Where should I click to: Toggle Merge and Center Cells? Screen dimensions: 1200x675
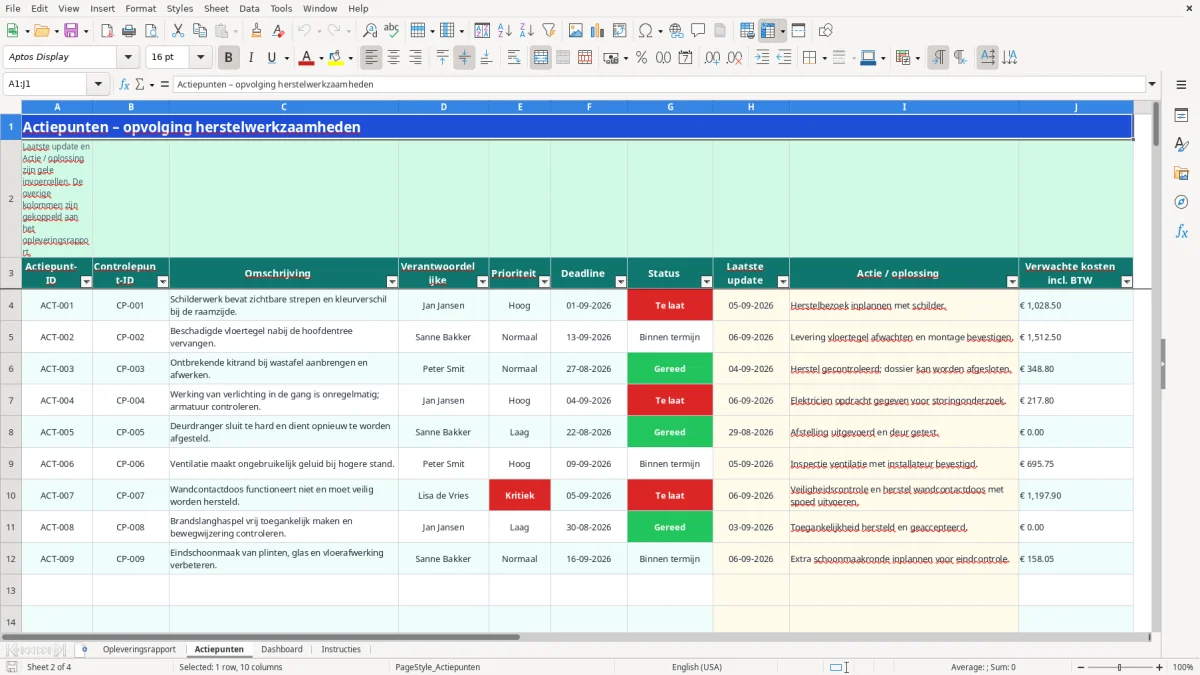(541, 58)
